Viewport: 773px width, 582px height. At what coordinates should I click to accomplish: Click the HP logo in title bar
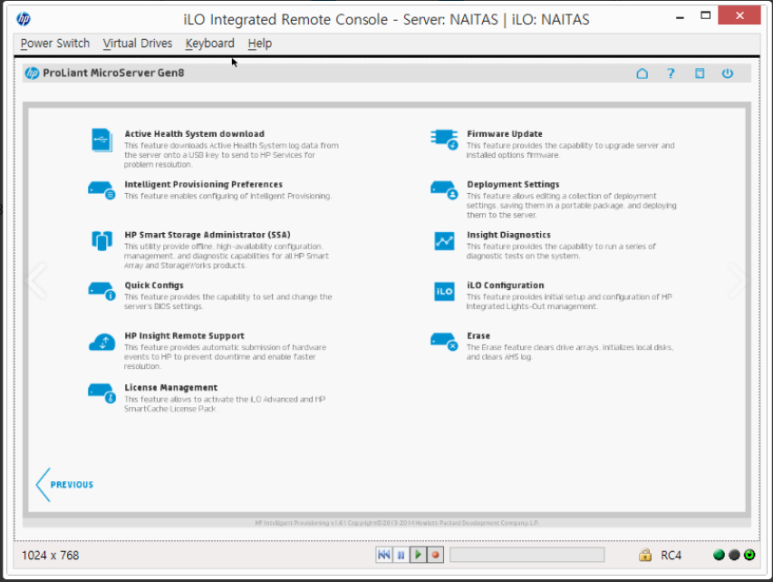(x=23, y=19)
